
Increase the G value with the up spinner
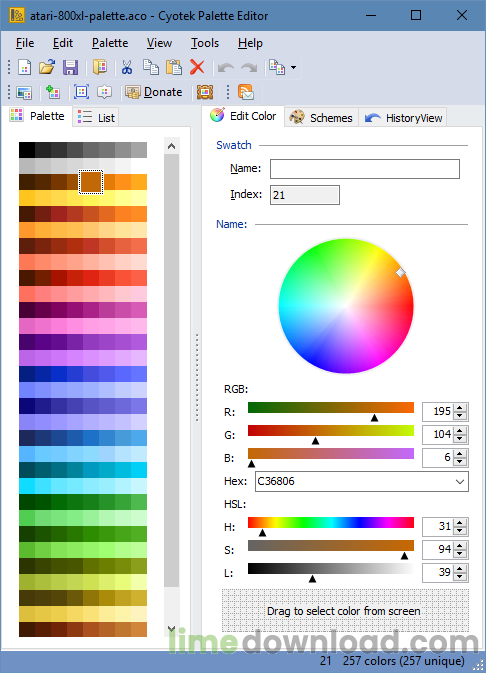click(x=460, y=431)
